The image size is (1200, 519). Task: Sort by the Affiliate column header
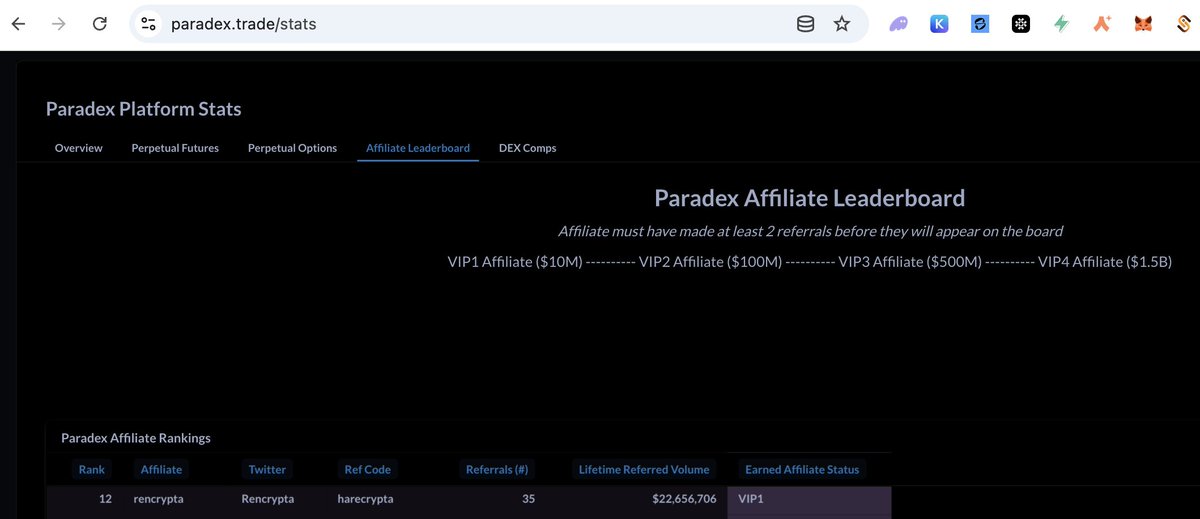162,469
